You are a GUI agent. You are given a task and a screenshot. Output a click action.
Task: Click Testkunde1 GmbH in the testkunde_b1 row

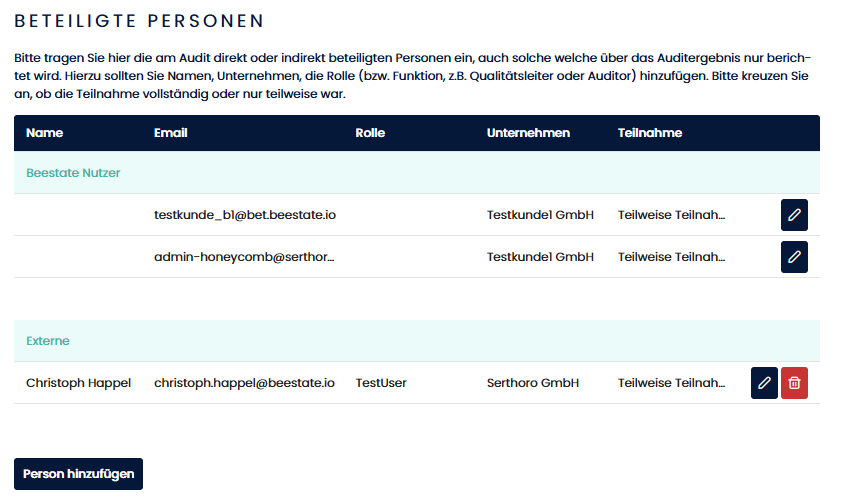(540, 215)
